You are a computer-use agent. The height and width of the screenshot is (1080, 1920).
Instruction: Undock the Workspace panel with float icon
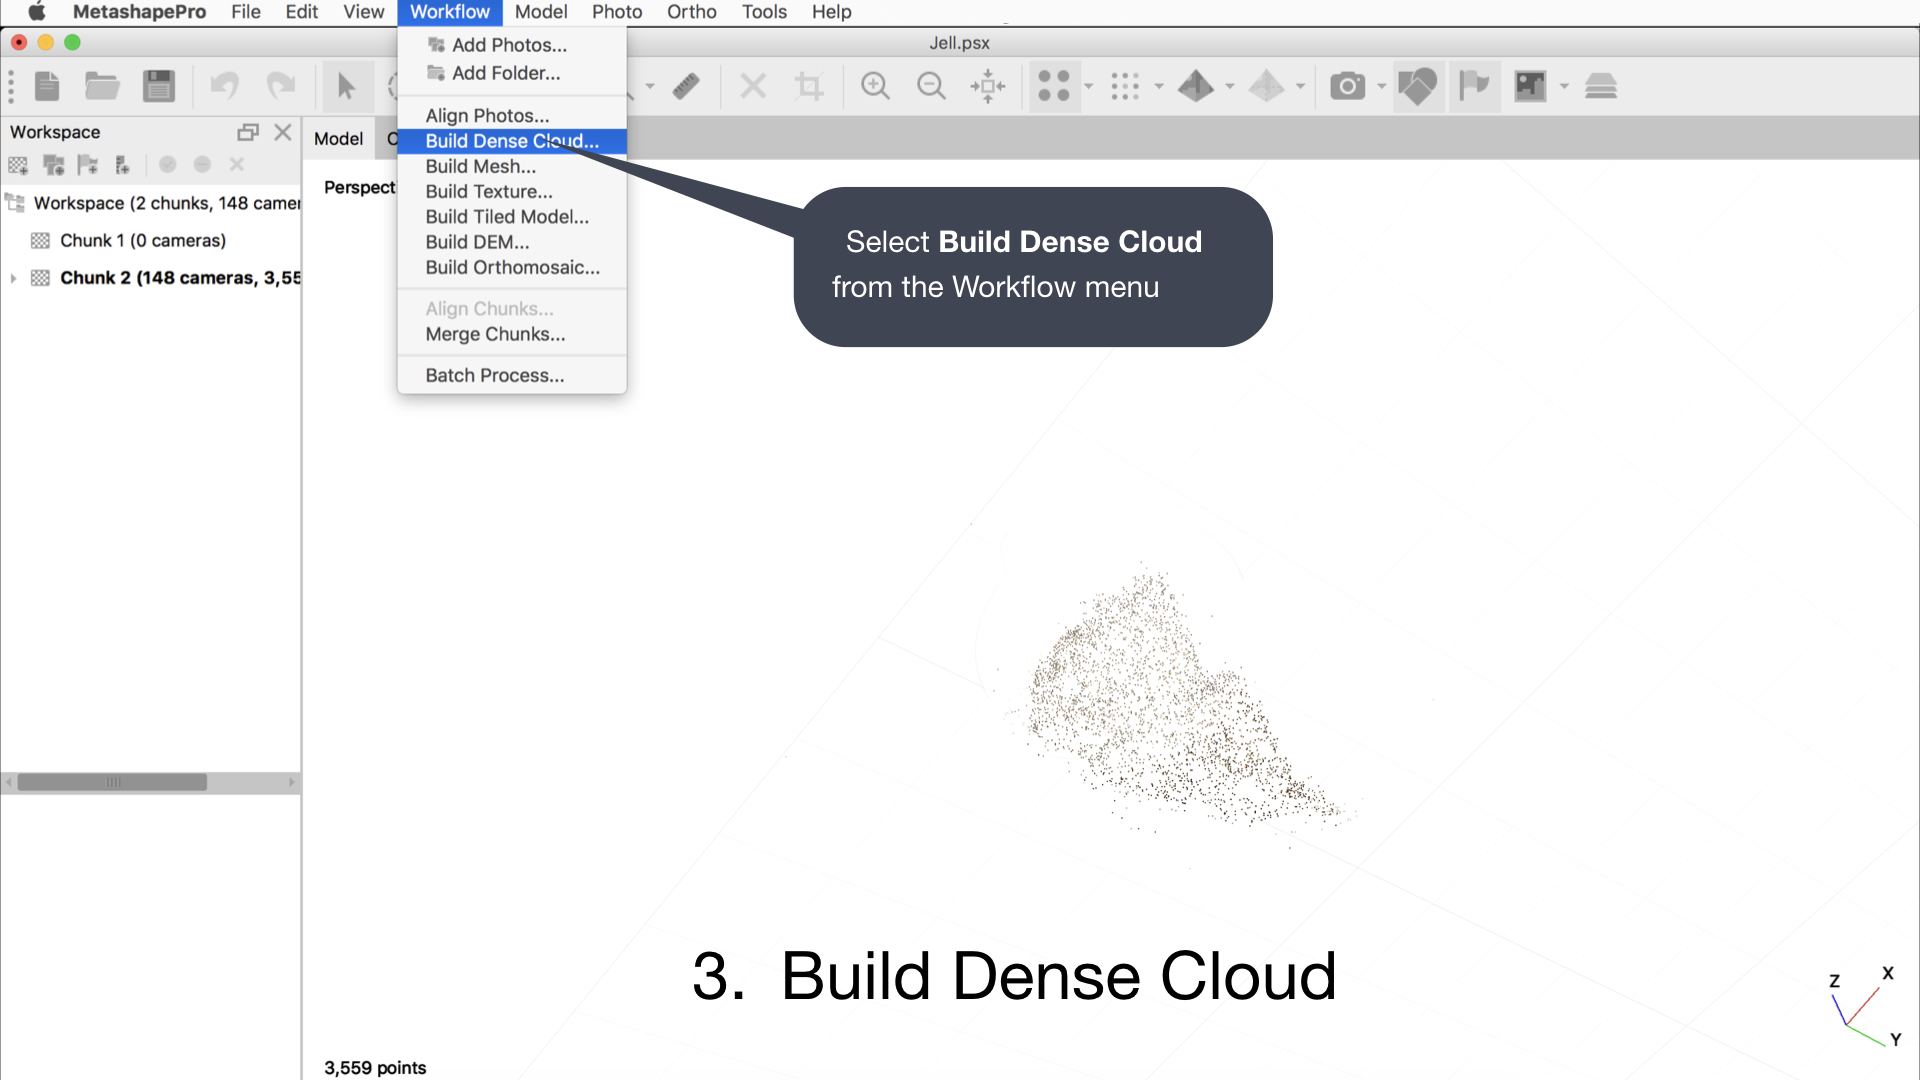tap(248, 132)
